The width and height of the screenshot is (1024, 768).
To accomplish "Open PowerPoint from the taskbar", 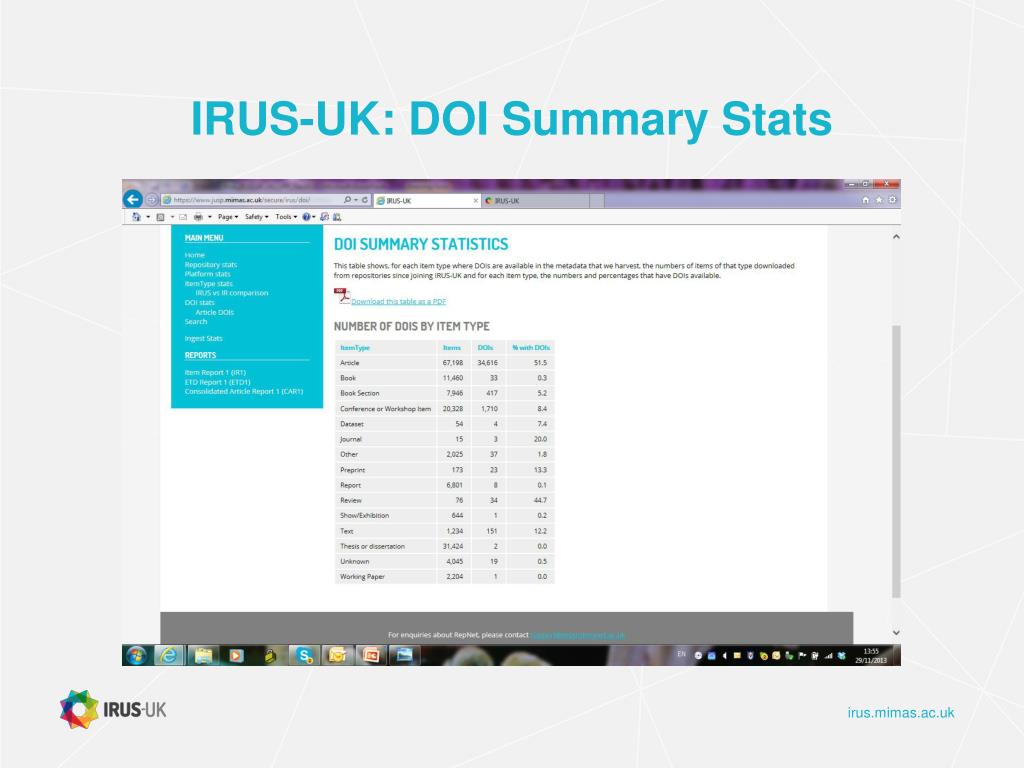I will tap(371, 655).
